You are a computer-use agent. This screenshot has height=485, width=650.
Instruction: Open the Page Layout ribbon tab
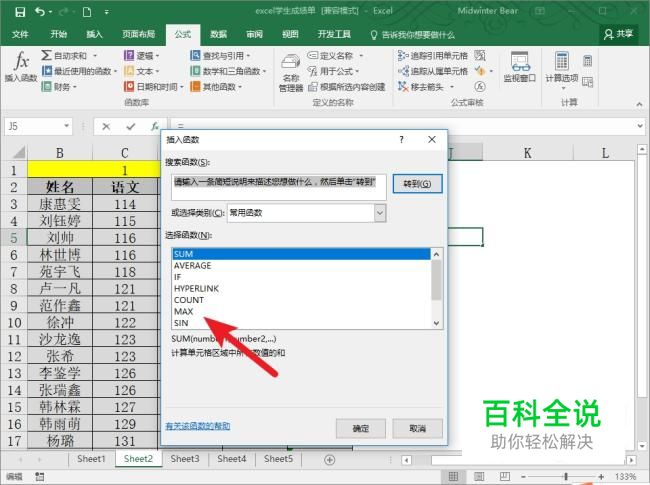[138, 34]
